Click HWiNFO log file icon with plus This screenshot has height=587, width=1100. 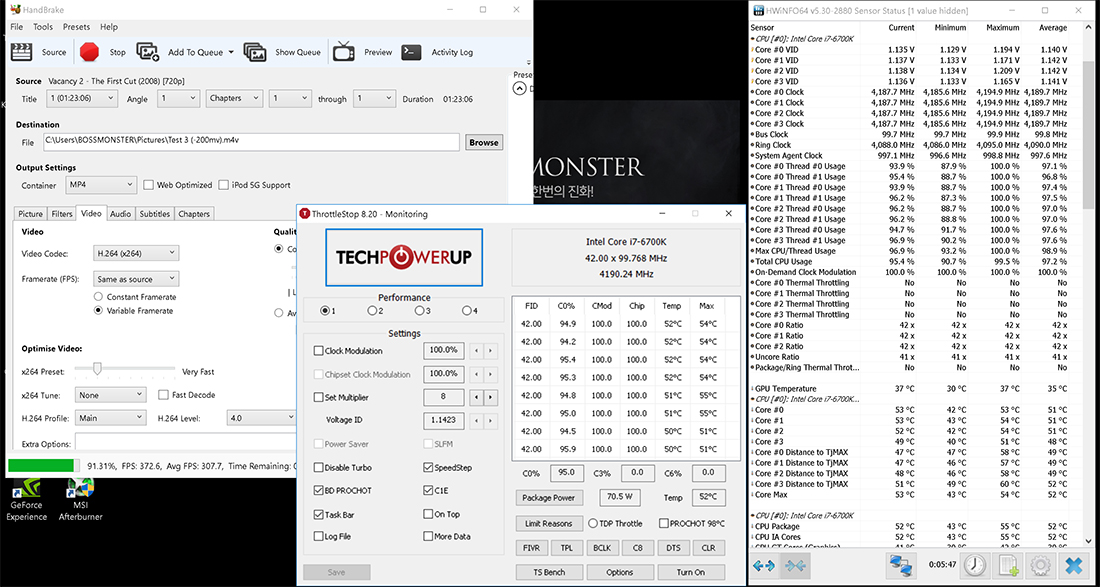[1007, 565]
